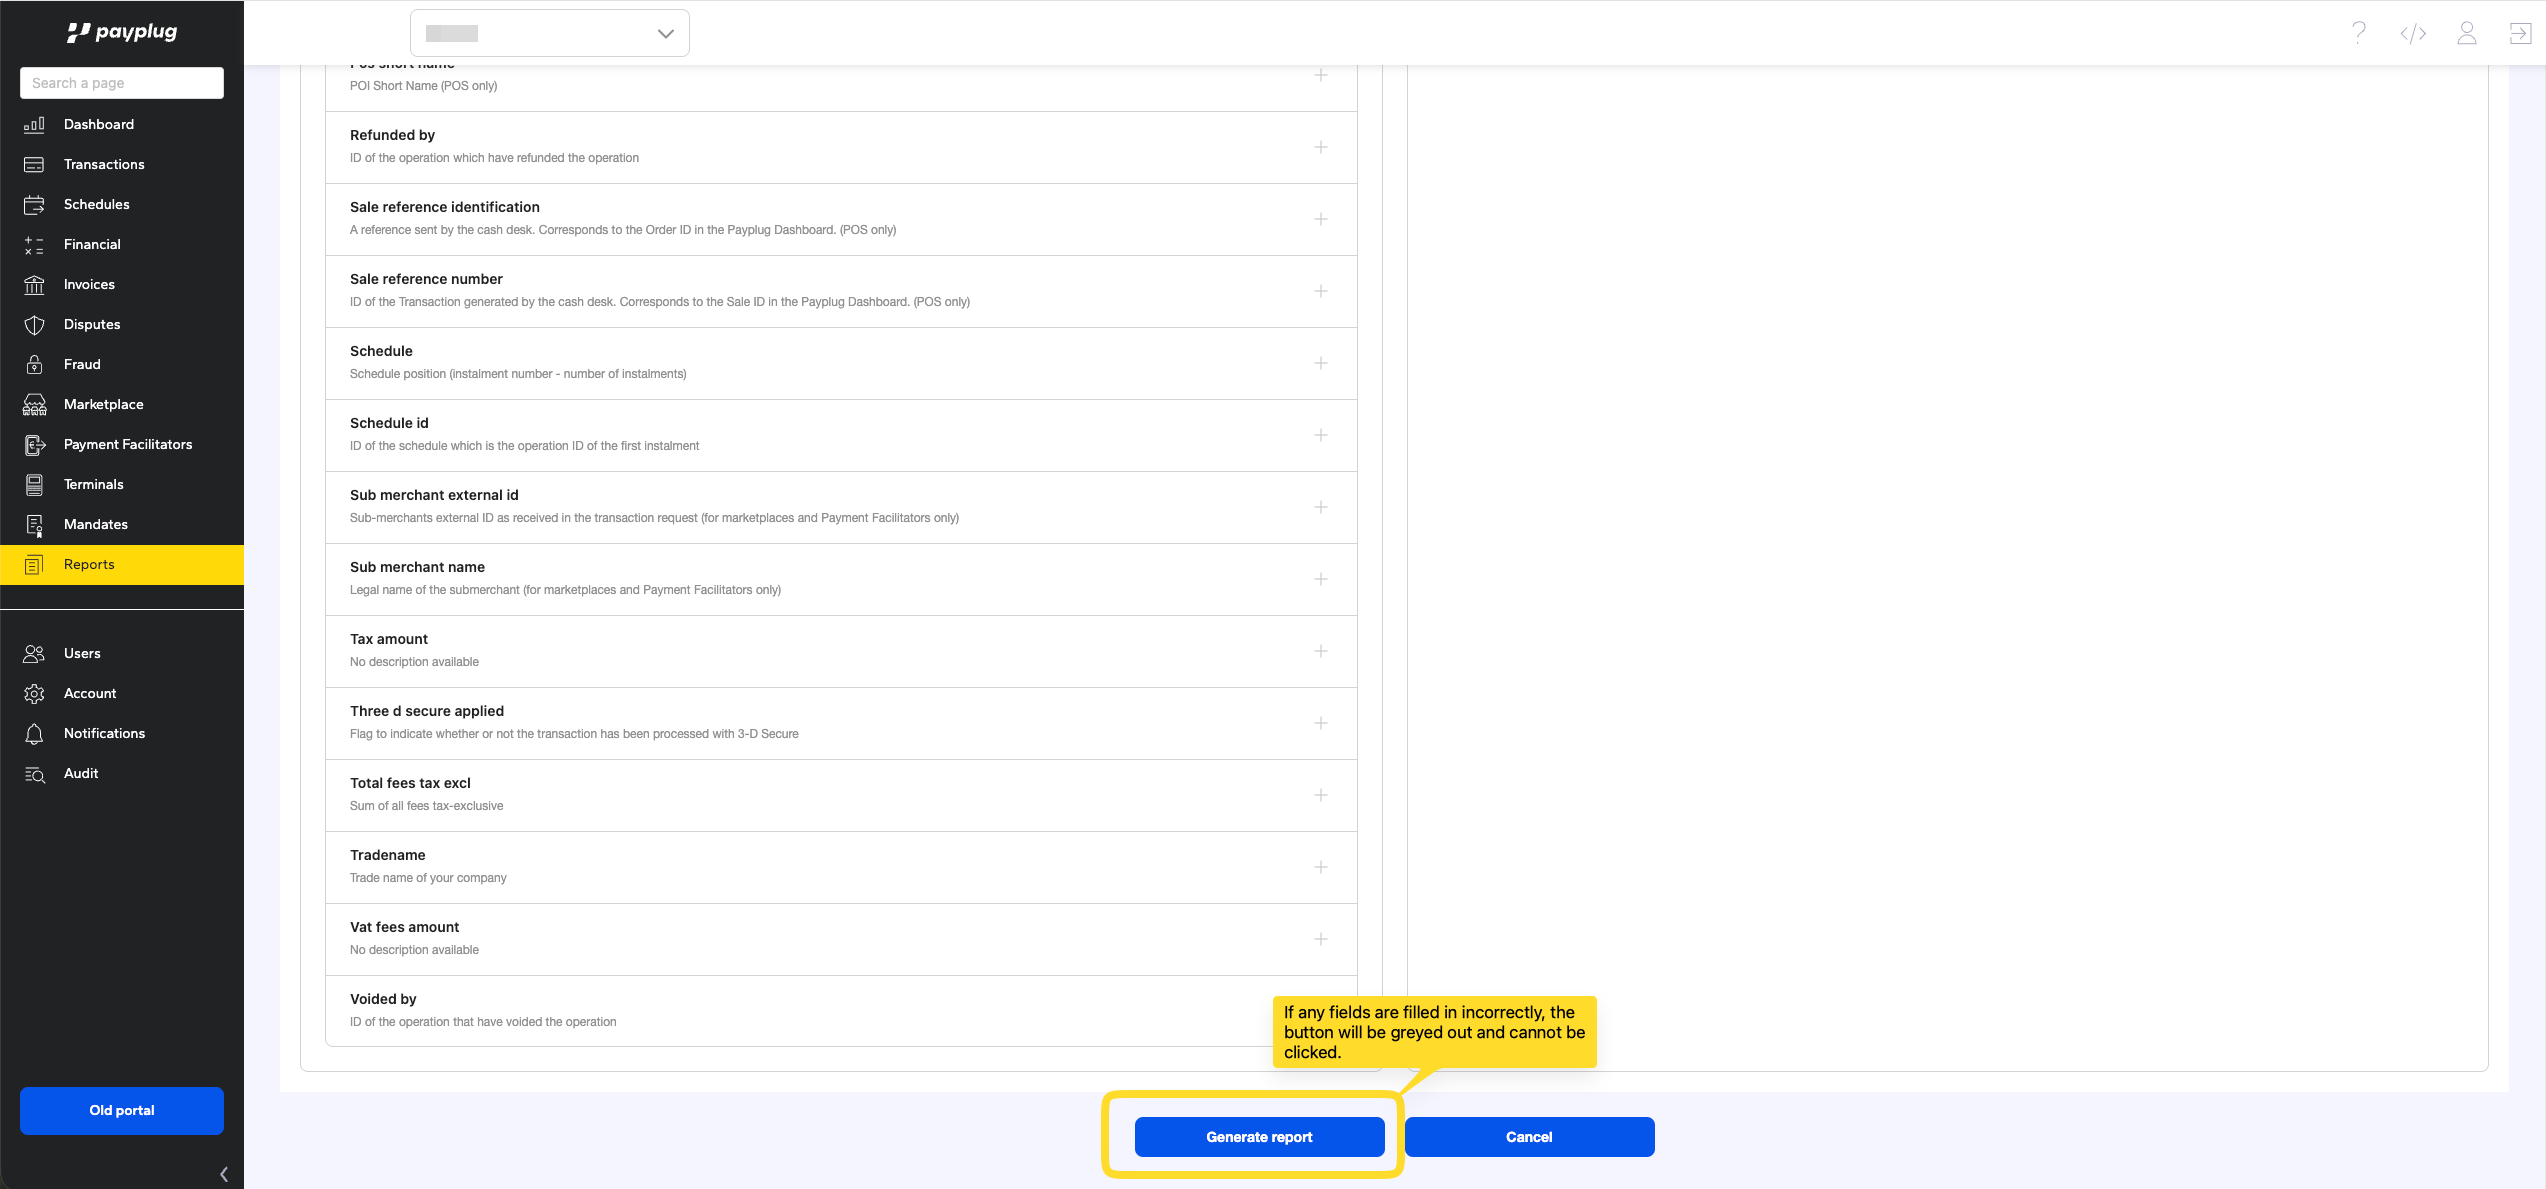Click the logout icon in header
Viewport: 2546px width, 1189px height.
pos(2519,33)
